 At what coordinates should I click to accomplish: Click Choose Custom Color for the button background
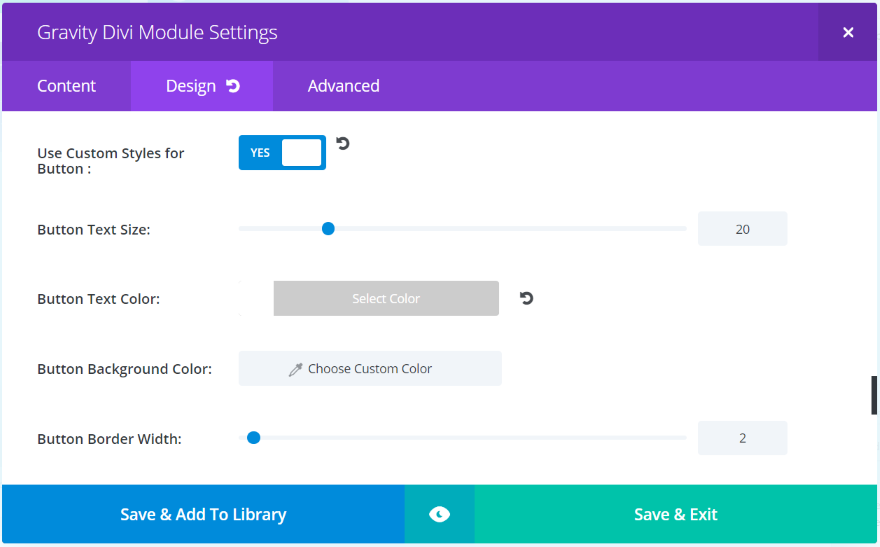tap(370, 369)
